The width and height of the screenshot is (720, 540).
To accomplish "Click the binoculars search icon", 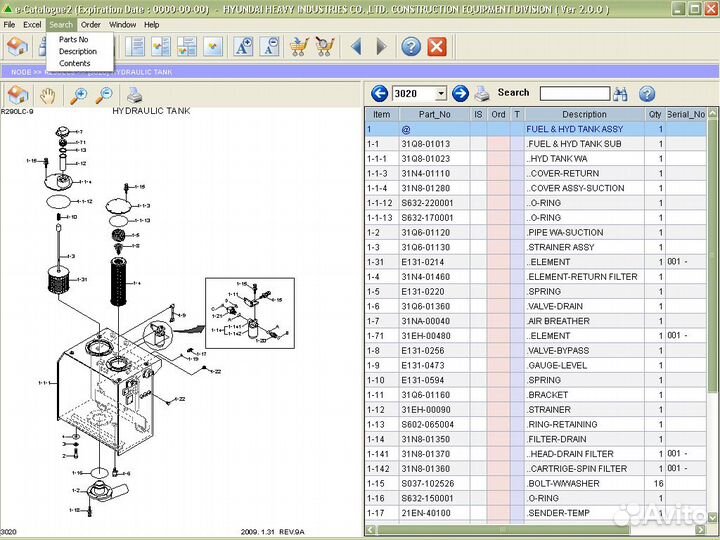I will [620, 93].
